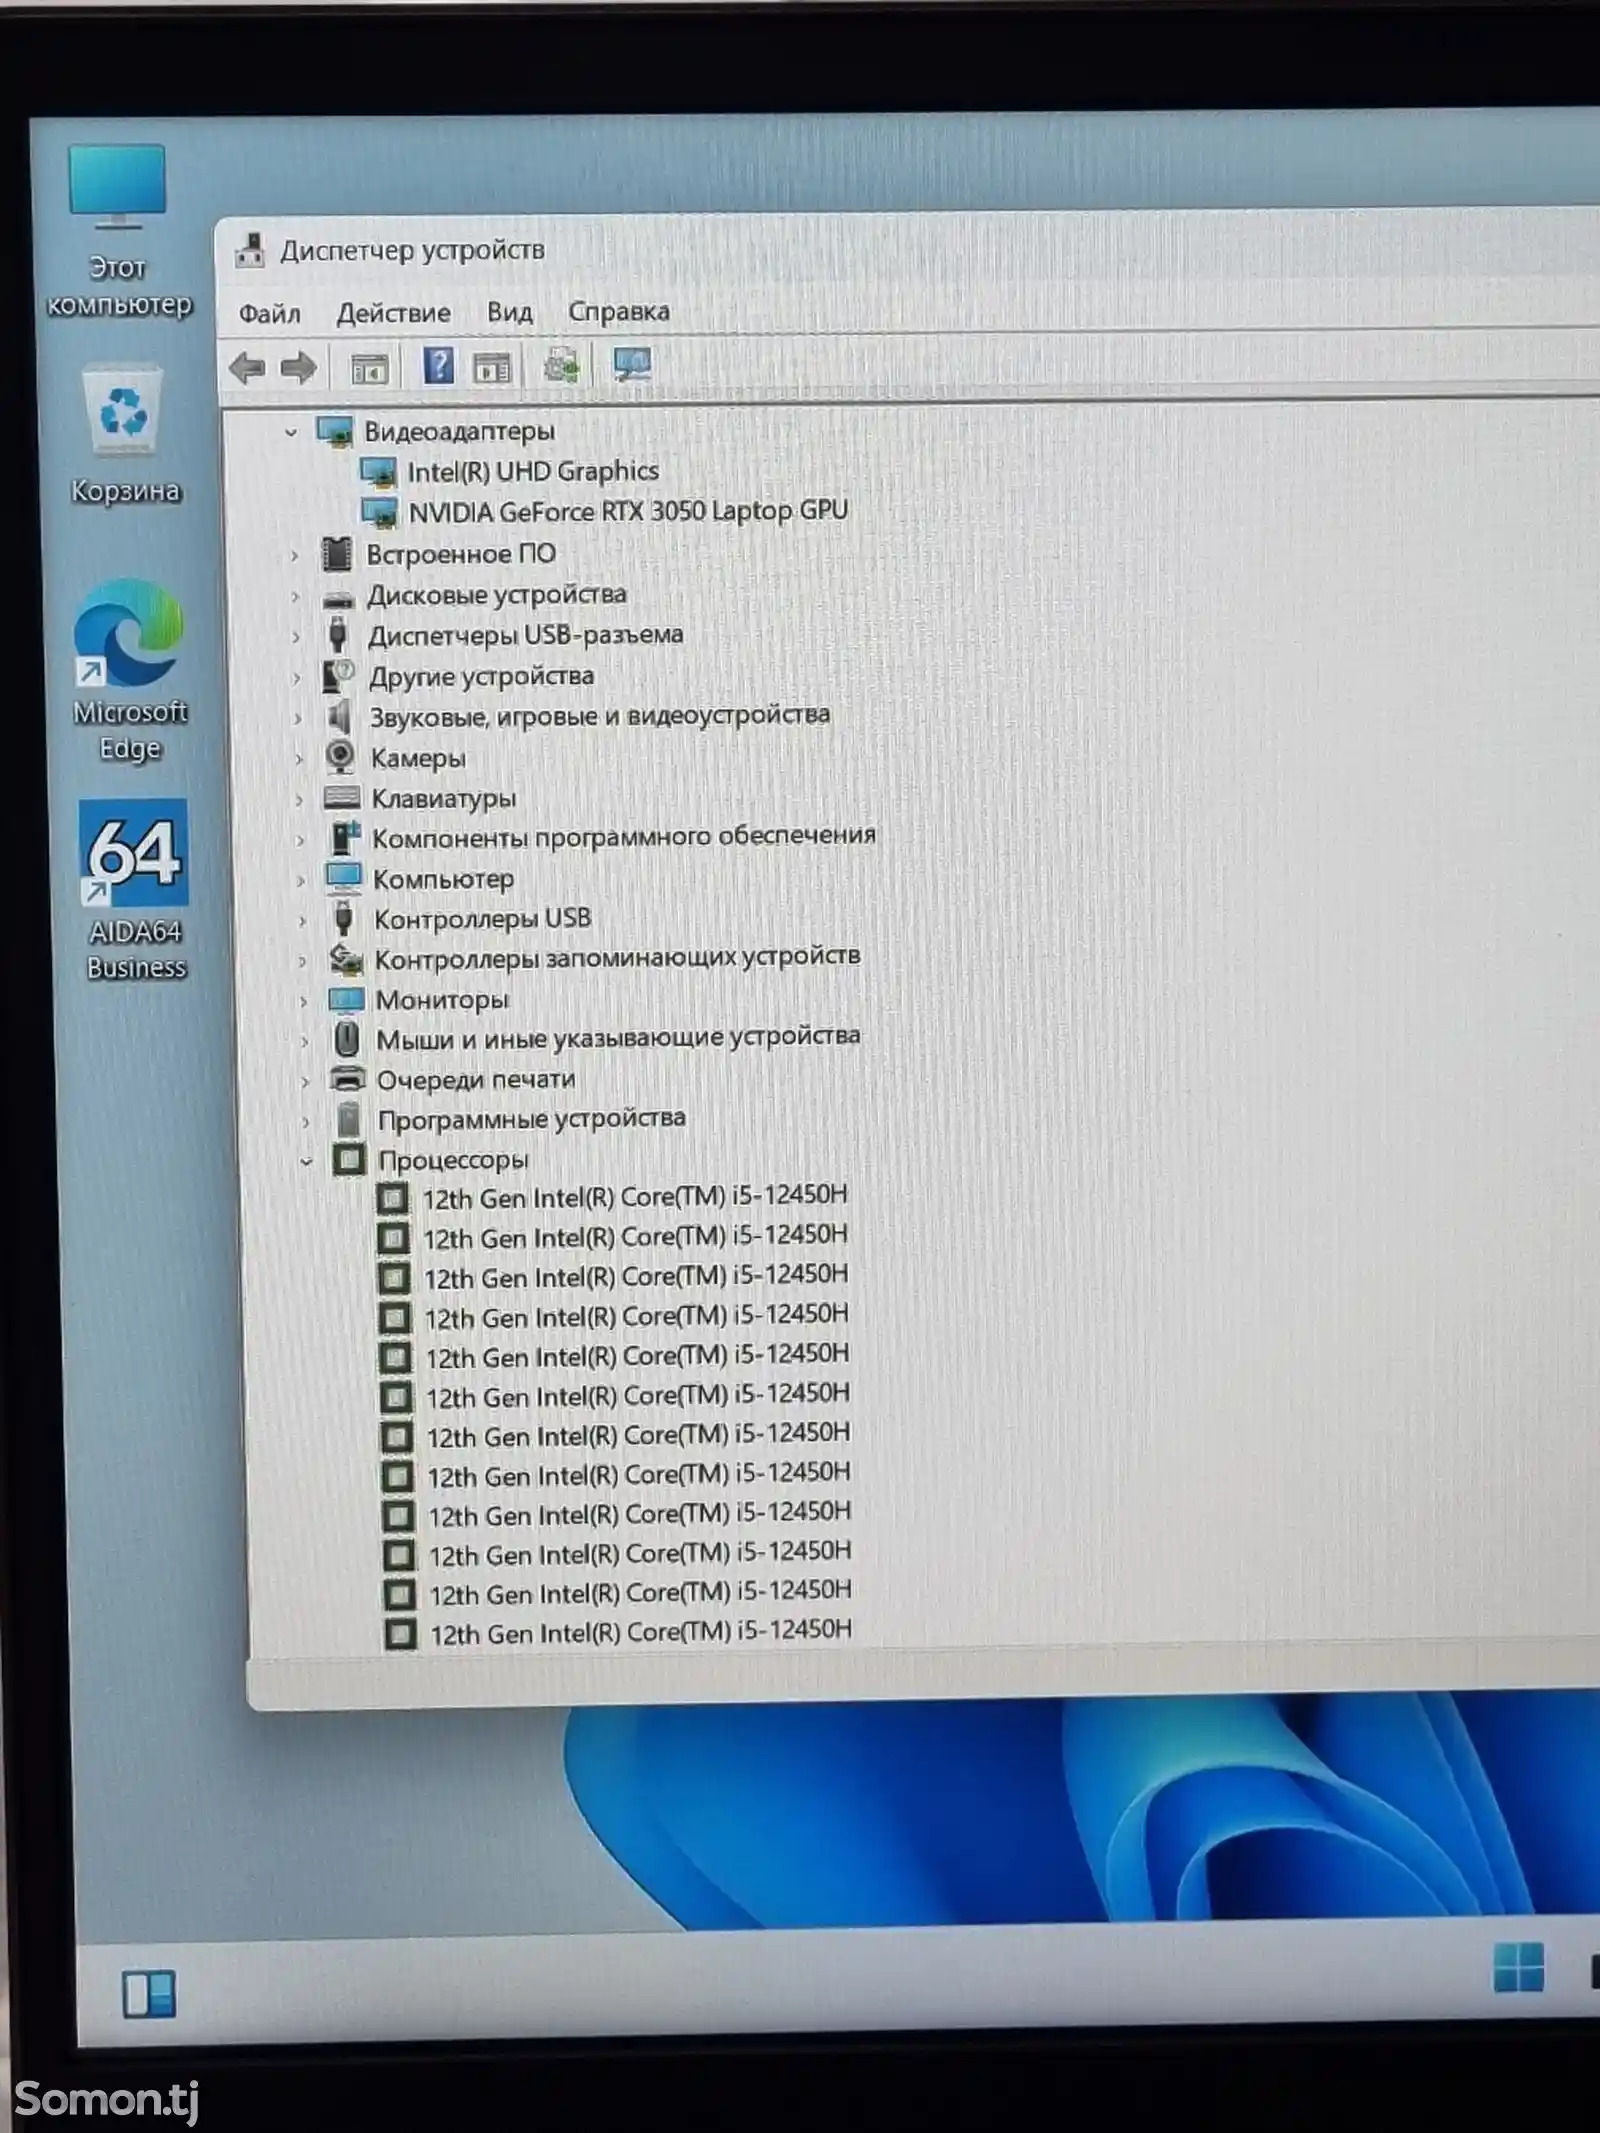Collapse the Видеоадаптеры node
Screen dimensions: 1600x2133
[291, 433]
